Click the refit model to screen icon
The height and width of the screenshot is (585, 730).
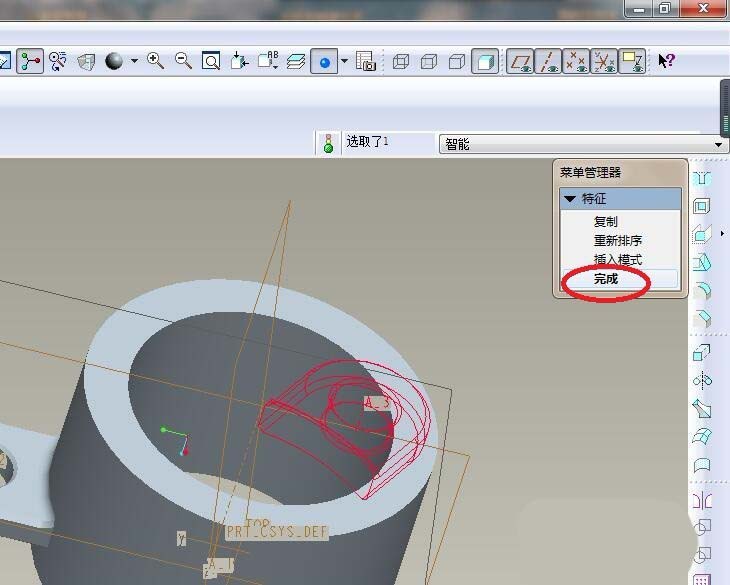[x=211, y=61]
